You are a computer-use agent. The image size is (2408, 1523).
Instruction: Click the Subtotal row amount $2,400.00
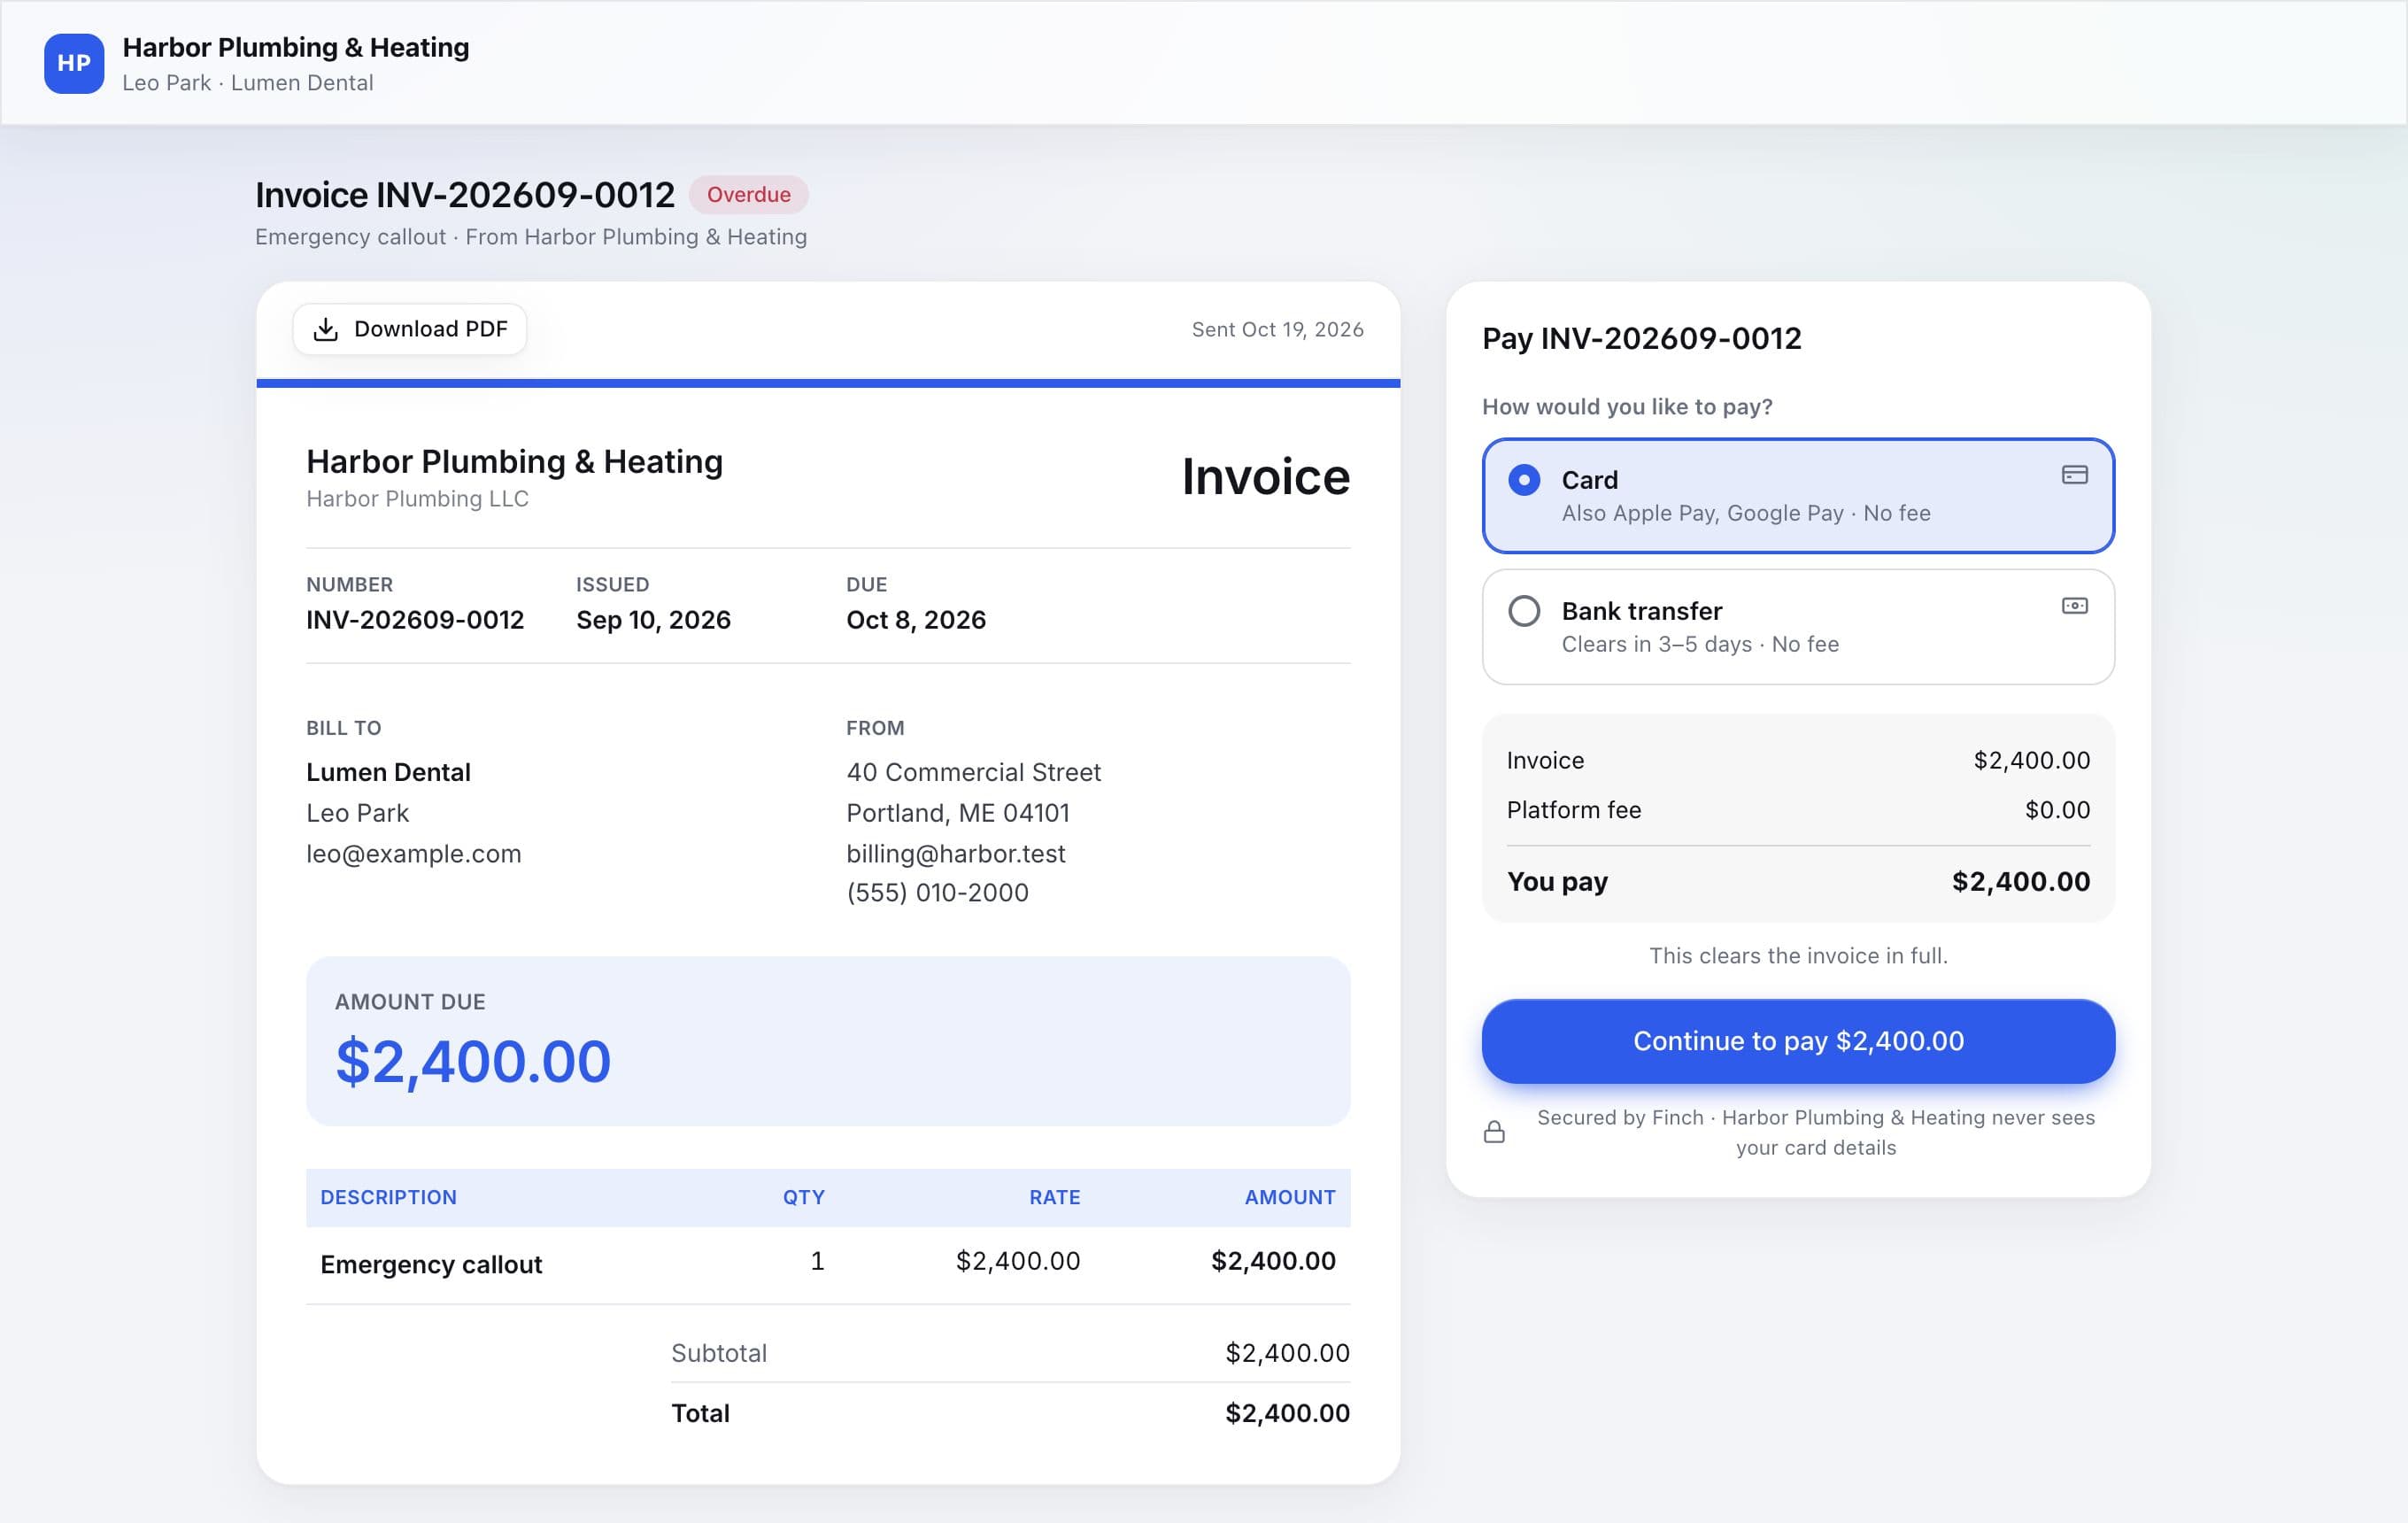1288,1353
